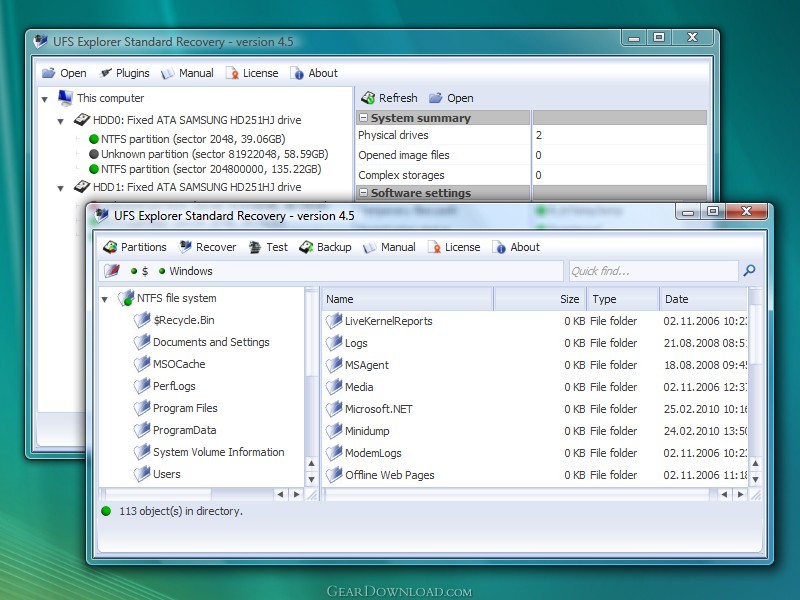This screenshot has height=600, width=800.
Task: Select the System Volume Information folder
Action: 209,452
